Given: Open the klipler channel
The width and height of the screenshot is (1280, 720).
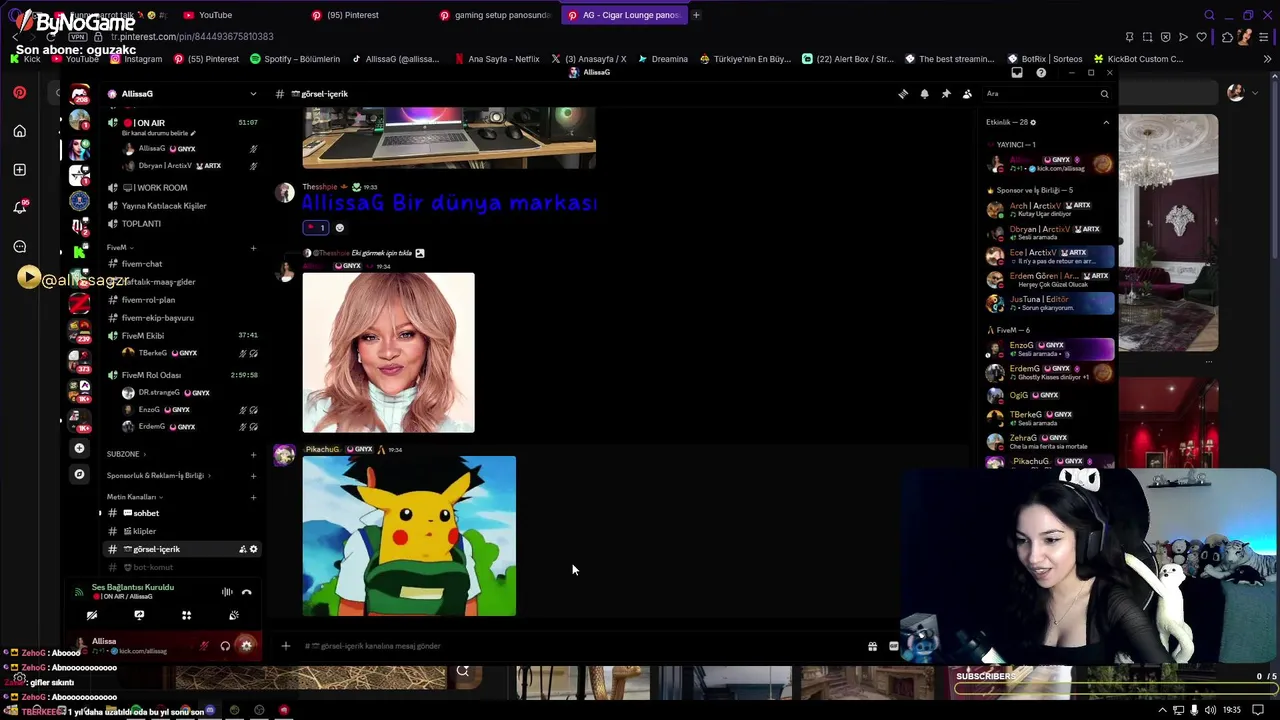Looking at the screenshot, I should click(183, 531).
